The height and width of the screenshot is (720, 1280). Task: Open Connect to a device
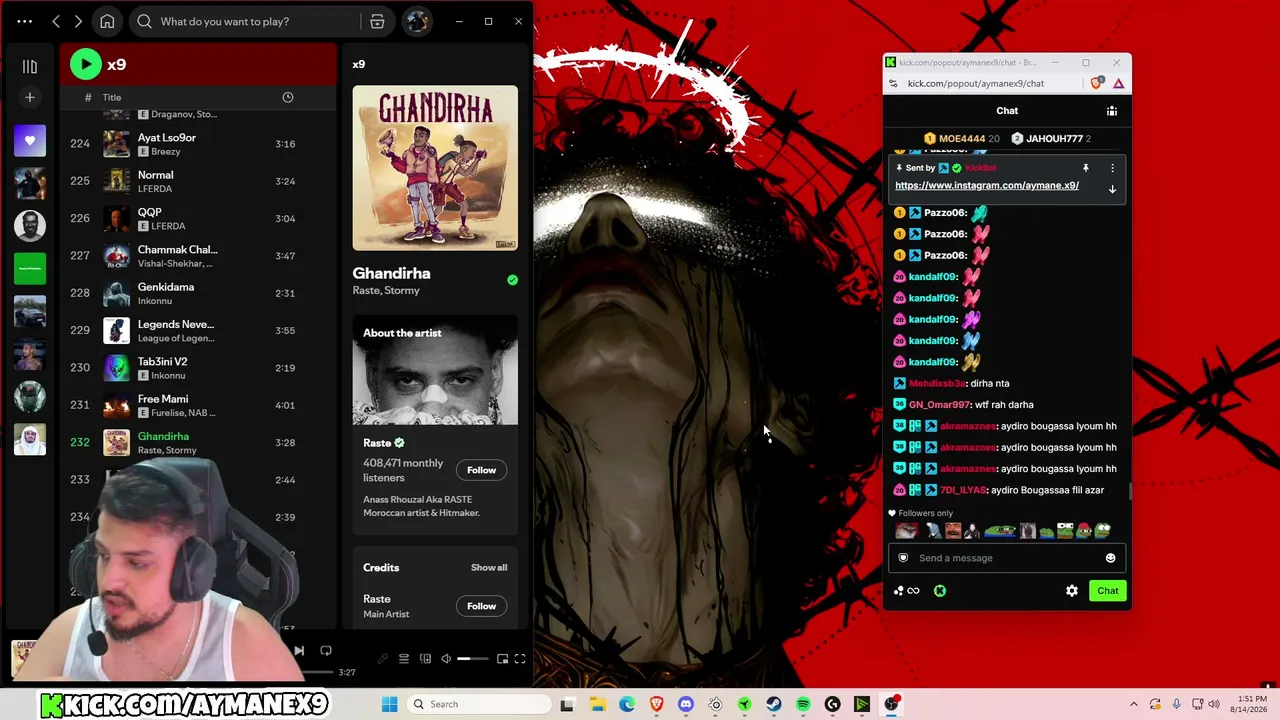click(x=425, y=659)
